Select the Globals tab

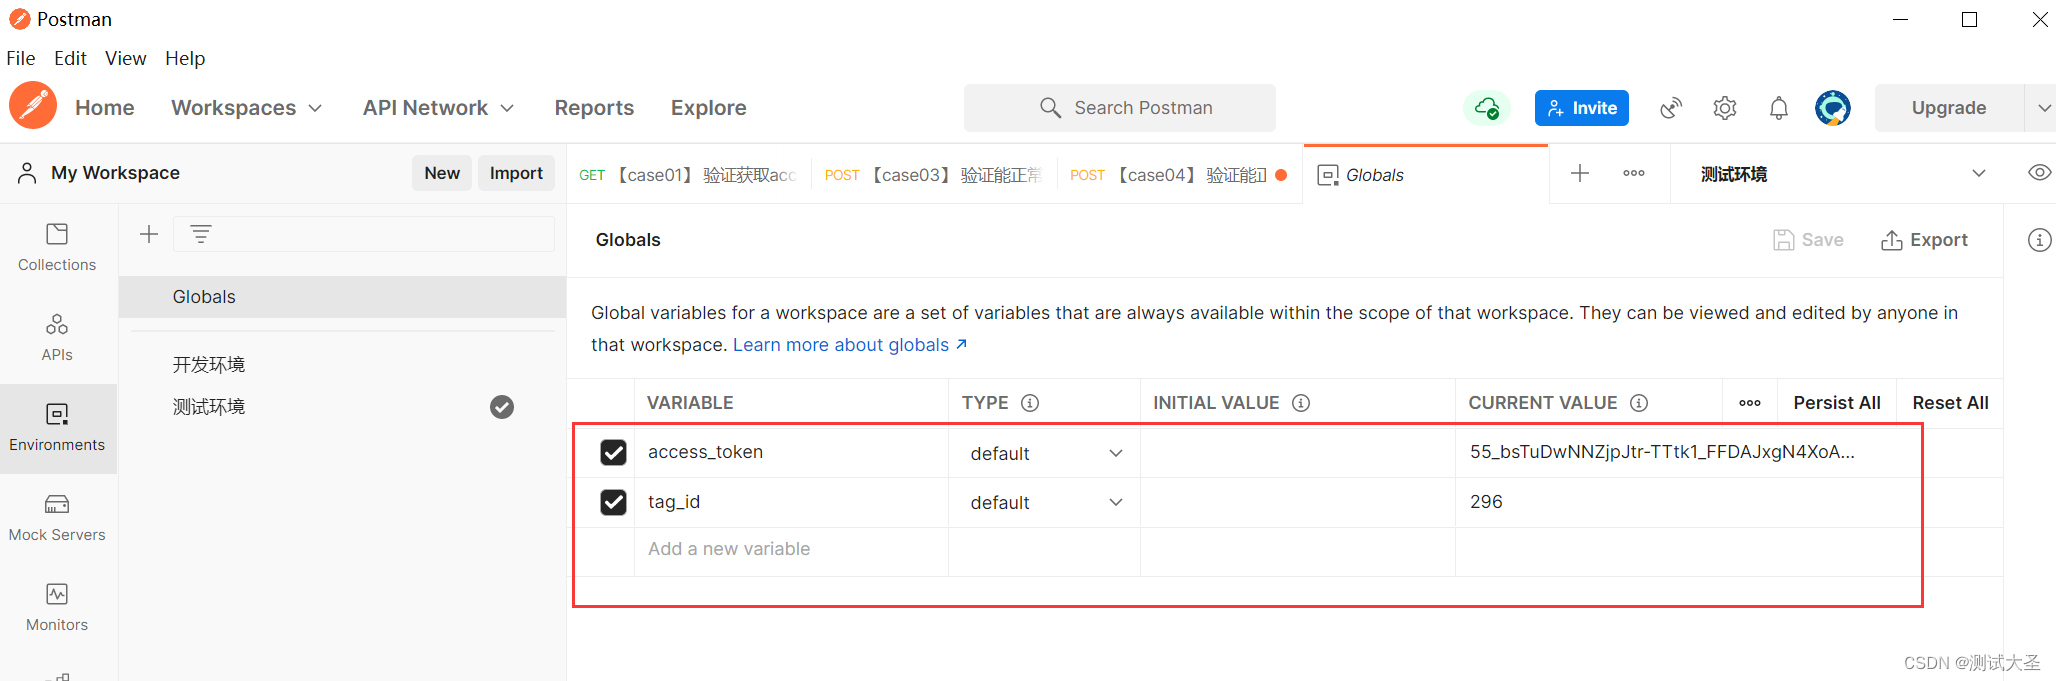click(1425, 175)
